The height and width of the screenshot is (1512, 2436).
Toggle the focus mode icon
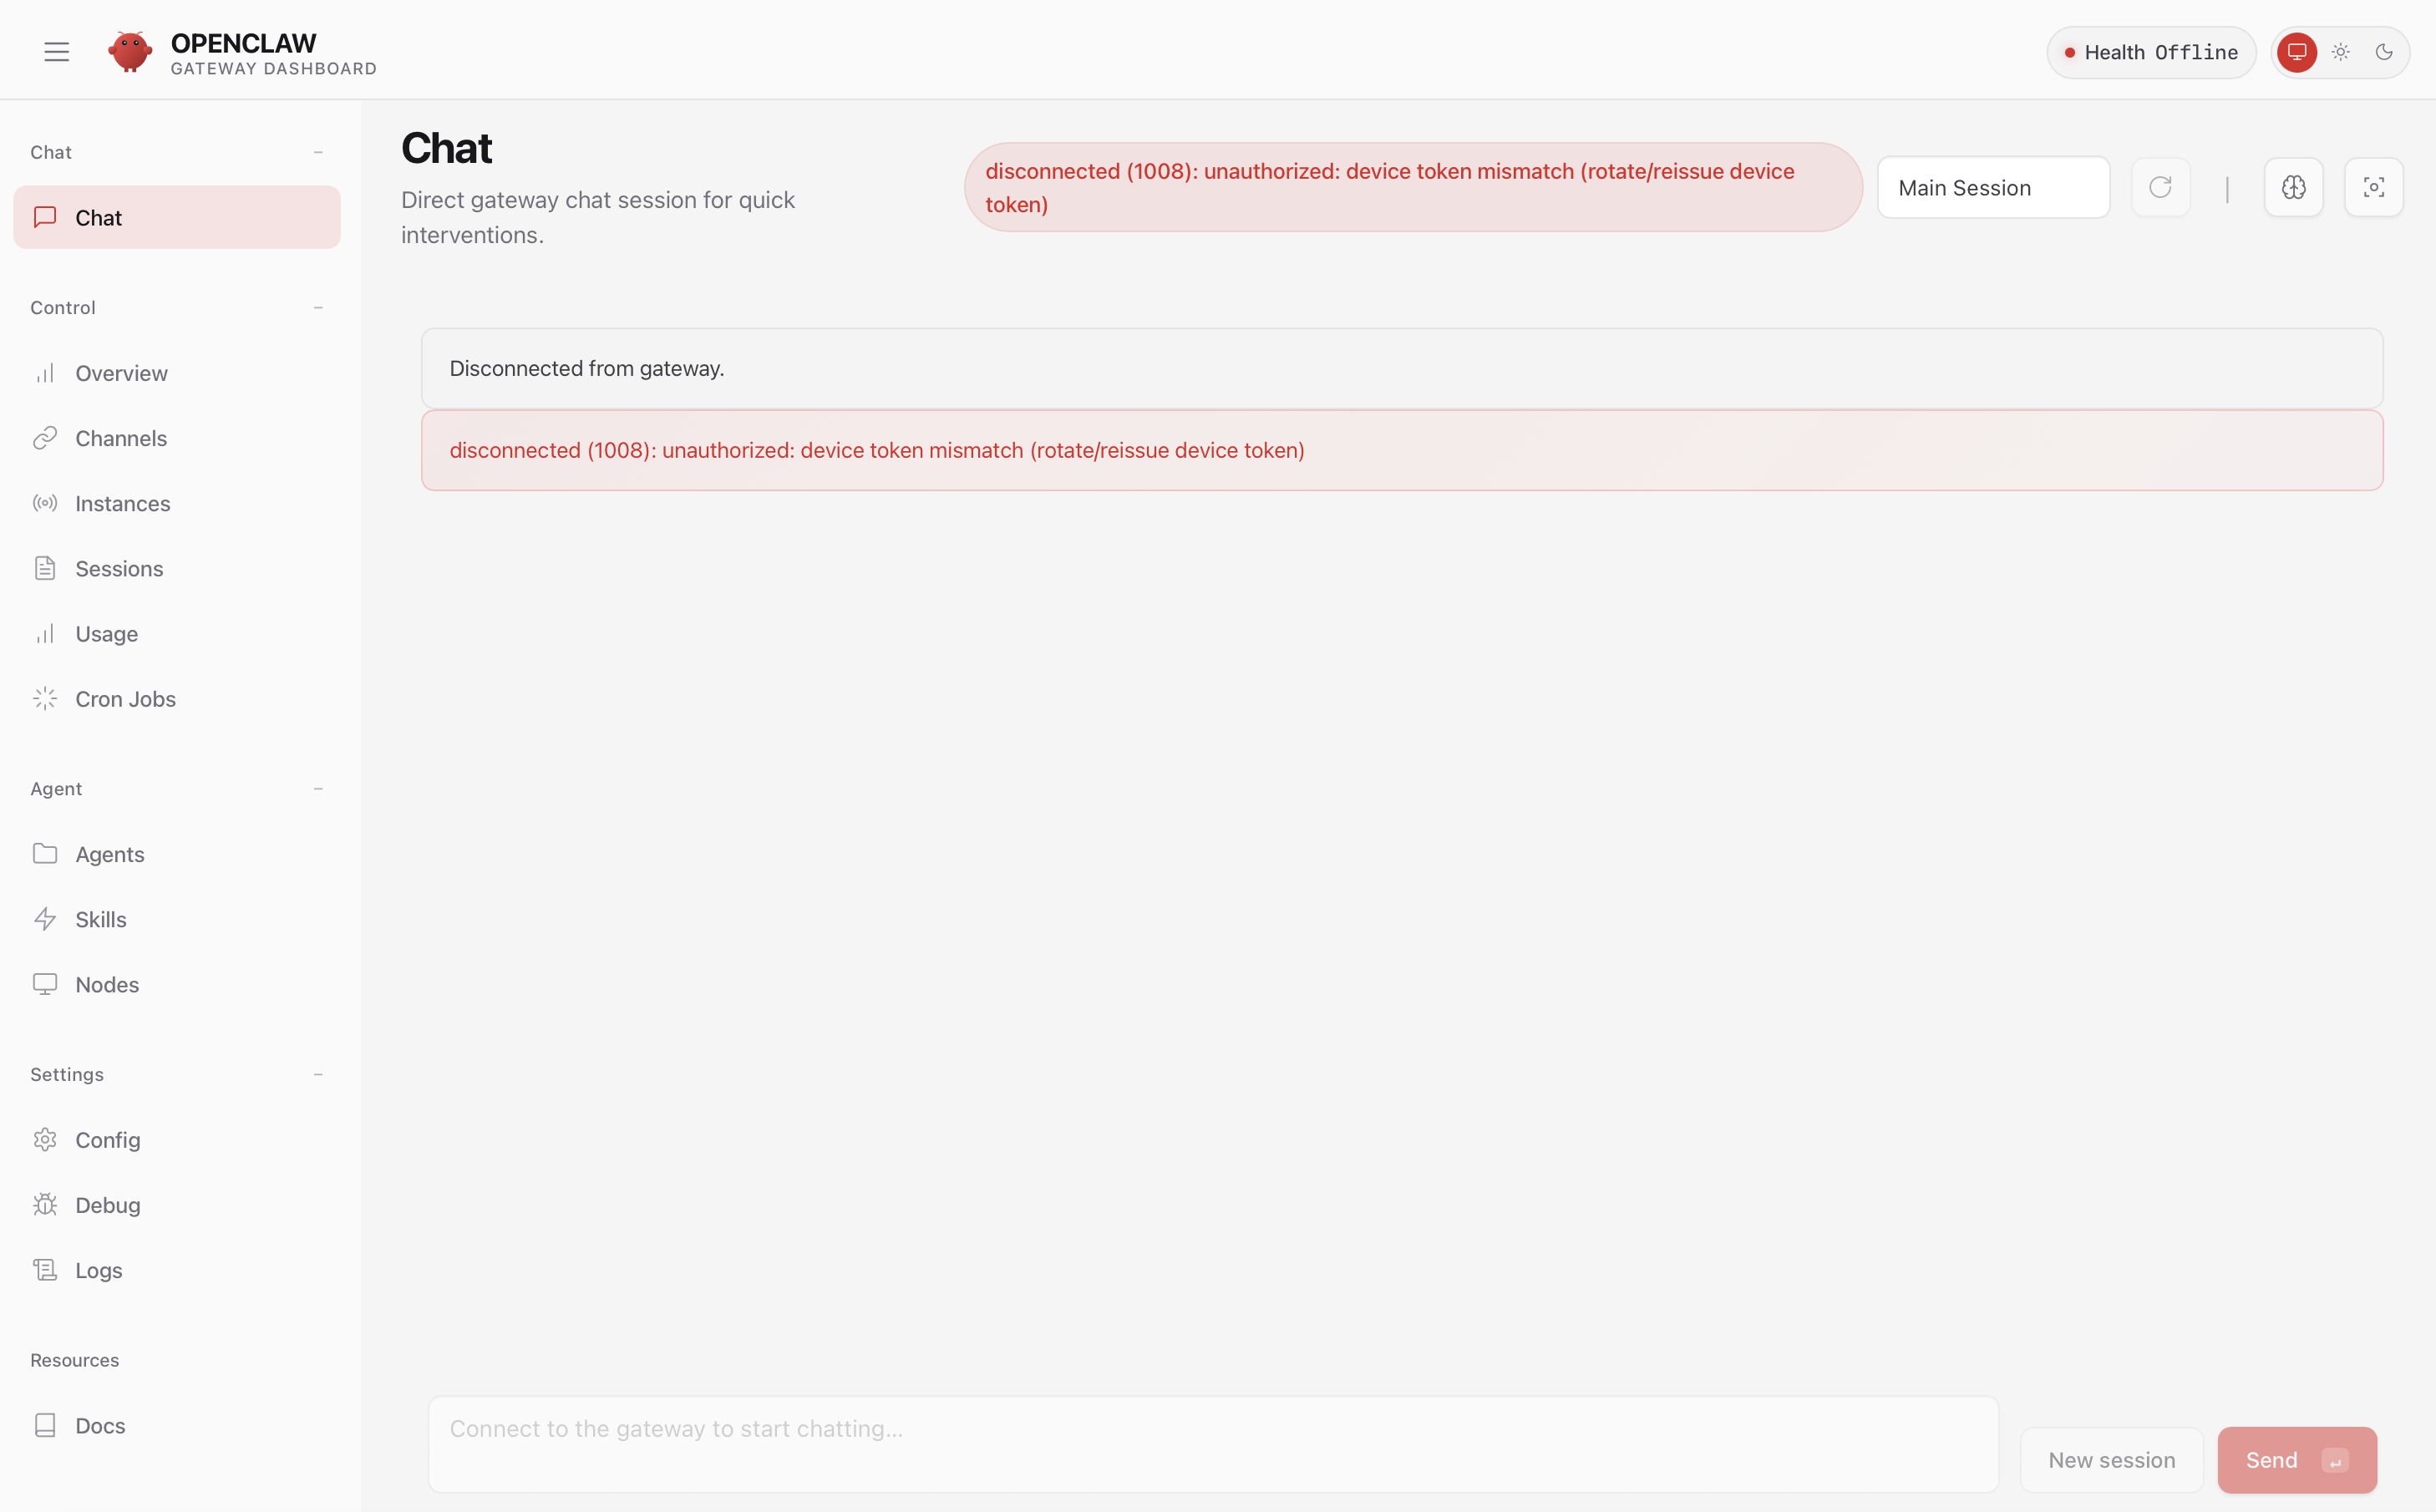pyautogui.click(x=2373, y=187)
